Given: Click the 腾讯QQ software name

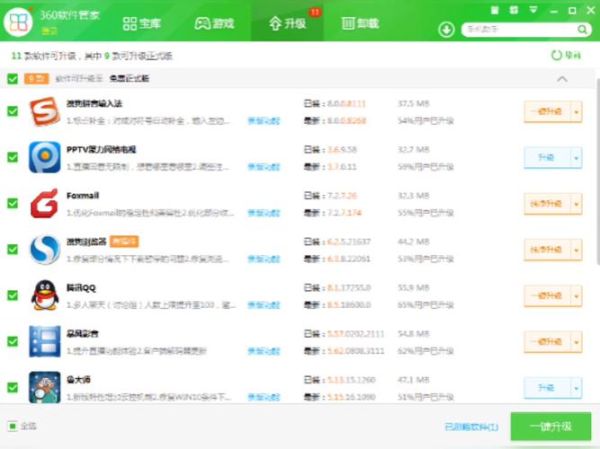Looking at the screenshot, I should point(81,288).
